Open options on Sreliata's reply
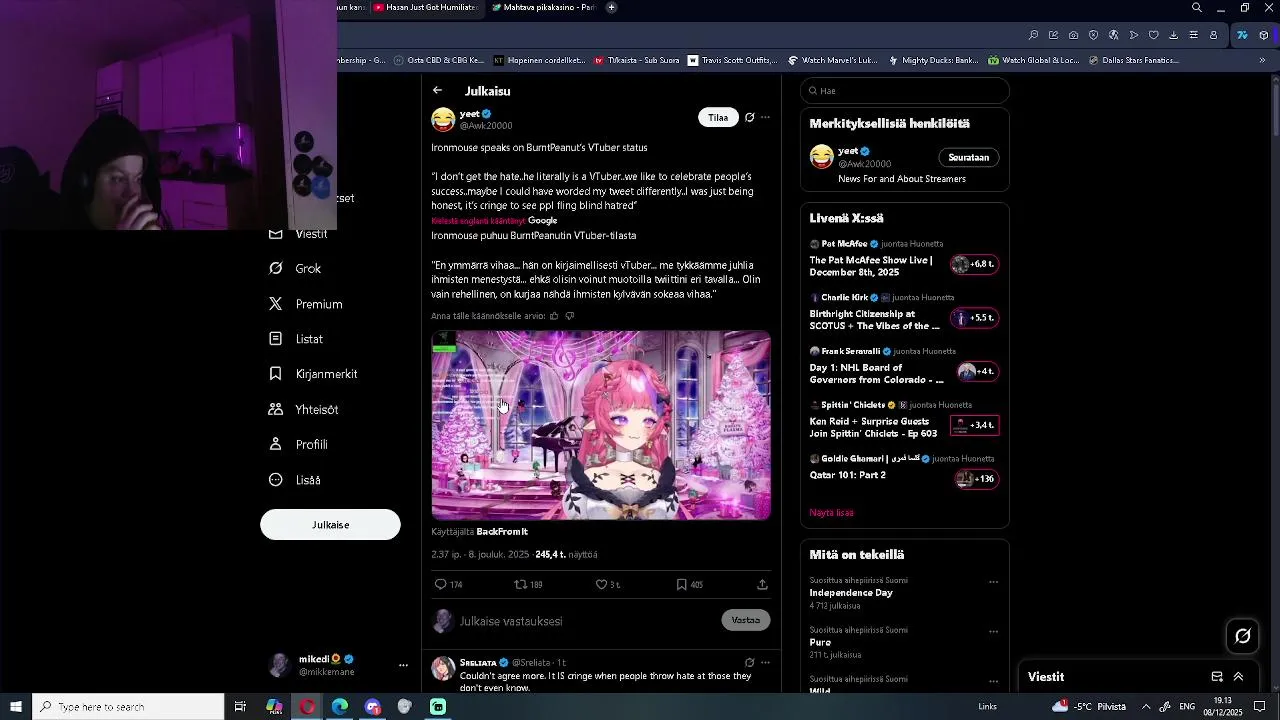1280x720 pixels. coord(765,662)
